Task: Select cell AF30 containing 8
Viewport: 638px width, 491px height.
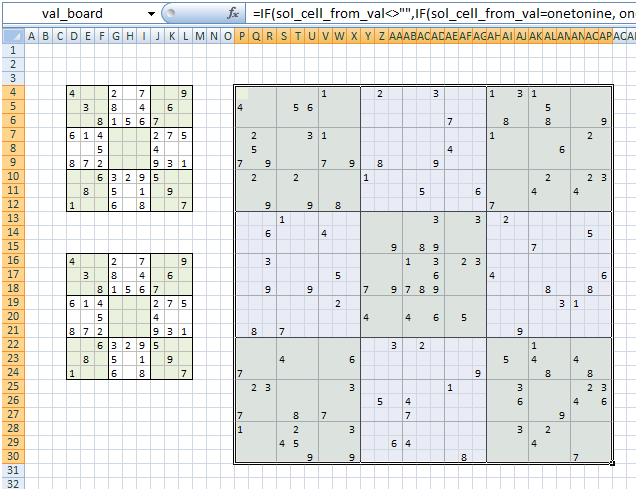Action: (x=465, y=457)
